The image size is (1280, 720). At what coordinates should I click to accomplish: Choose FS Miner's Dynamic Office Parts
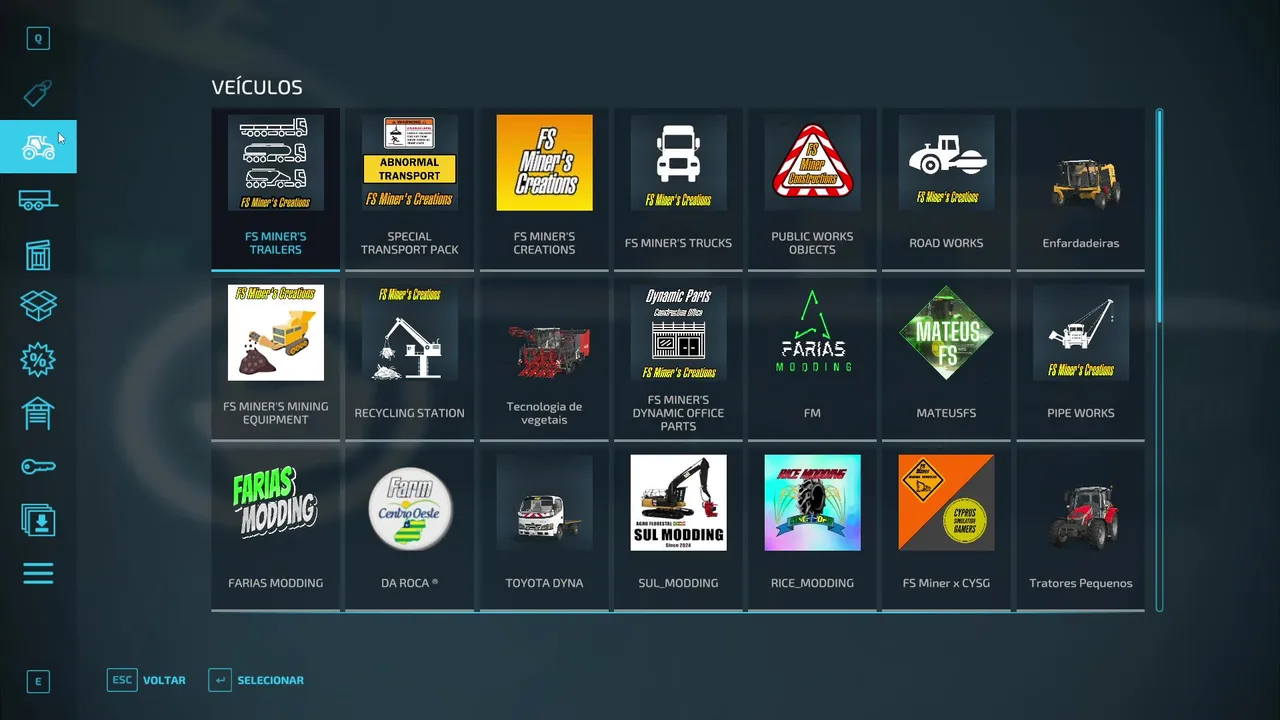pos(678,359)
